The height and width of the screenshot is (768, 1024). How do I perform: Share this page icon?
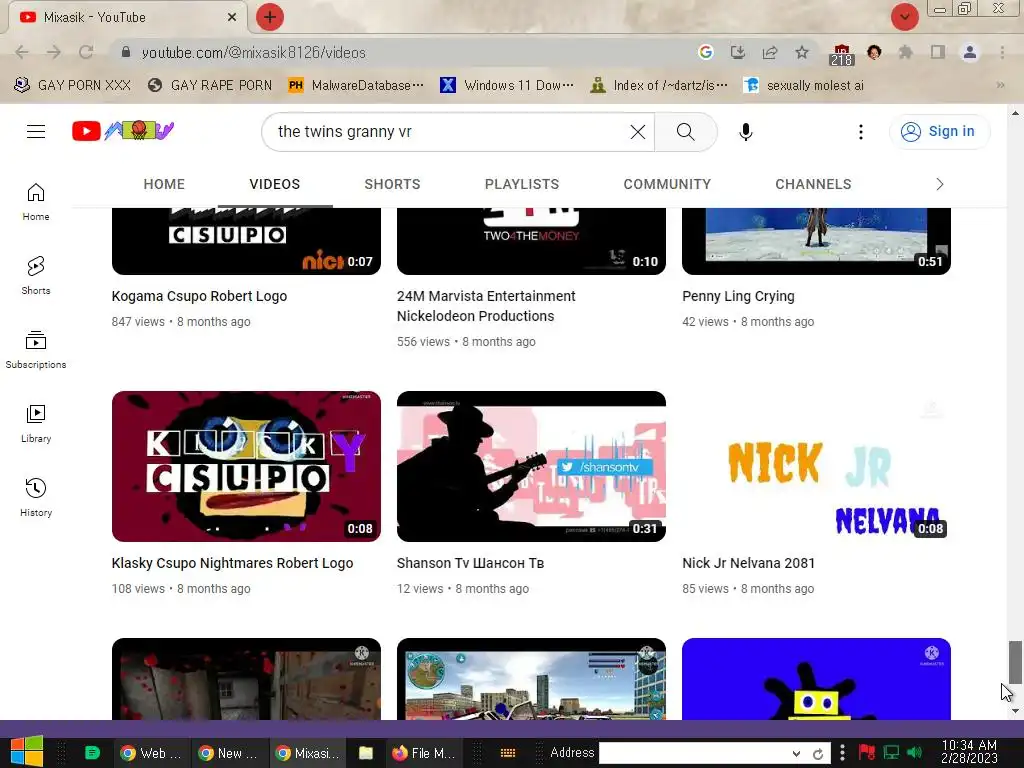point(770,52)
